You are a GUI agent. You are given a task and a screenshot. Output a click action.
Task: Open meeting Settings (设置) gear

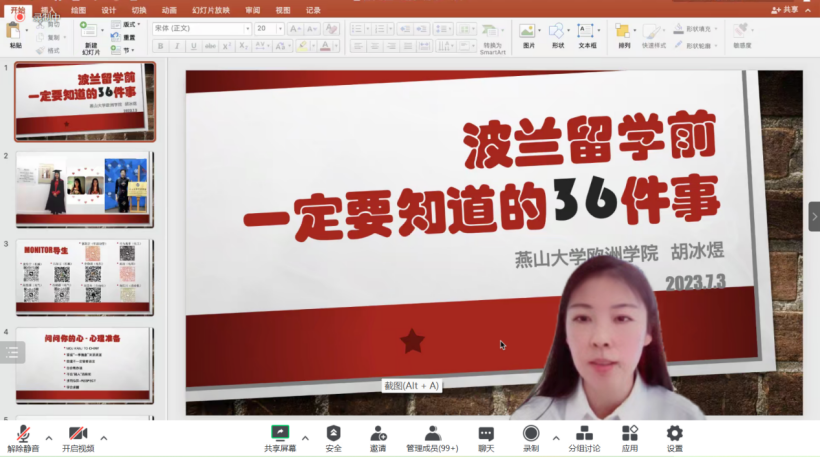point(675,434)
